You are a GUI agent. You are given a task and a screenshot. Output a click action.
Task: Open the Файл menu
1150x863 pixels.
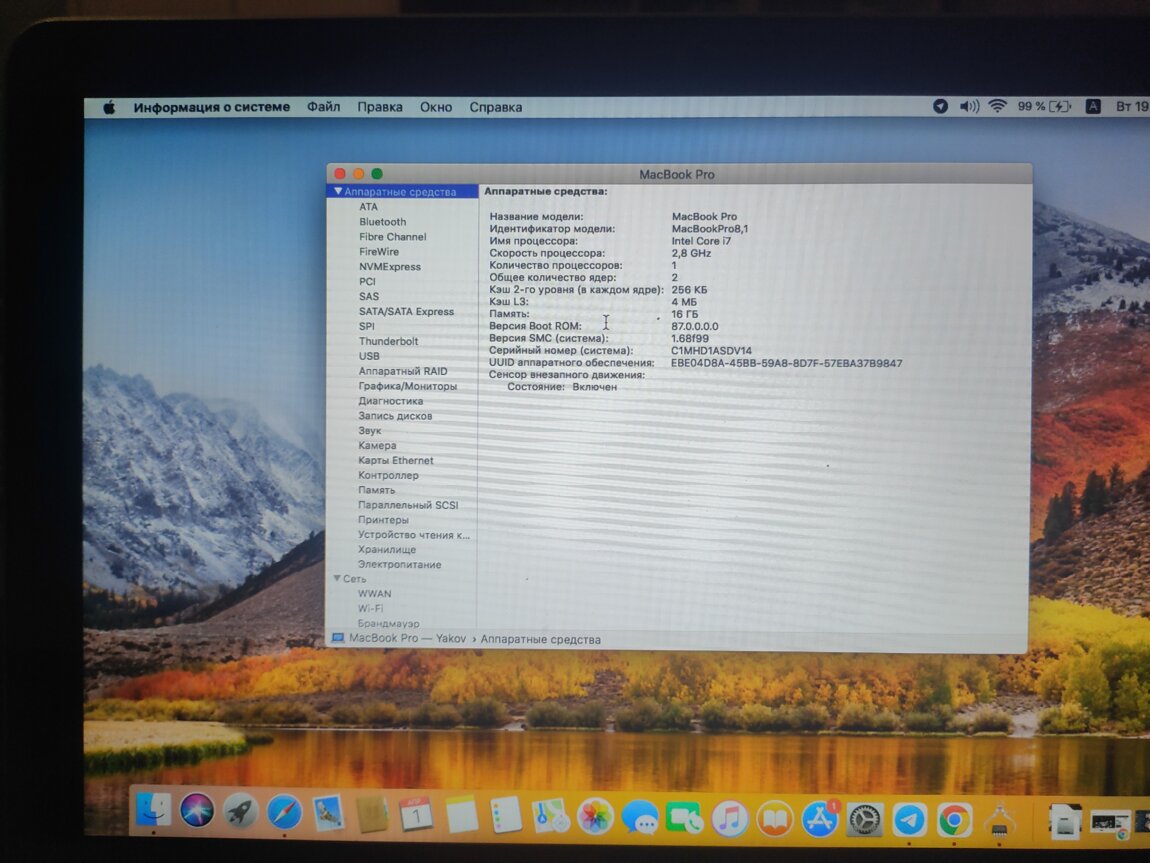pyautogui.click(x=323, y=107)
